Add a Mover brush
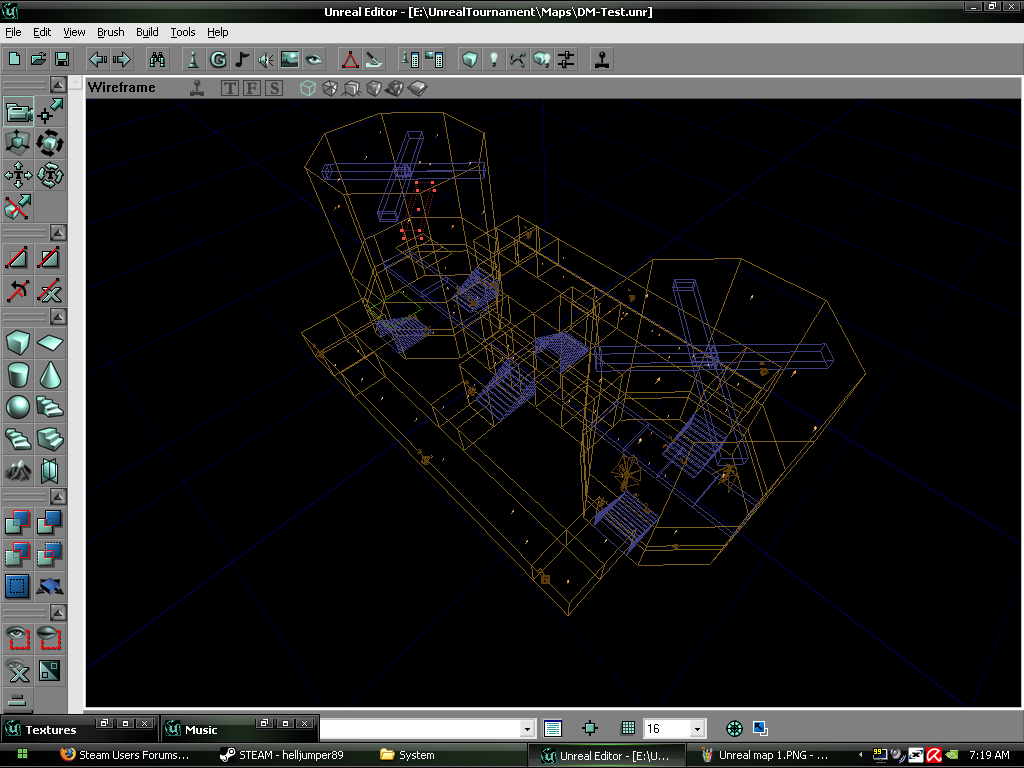This screenshot has height=768, width=1024. click(x=50, y=586)
